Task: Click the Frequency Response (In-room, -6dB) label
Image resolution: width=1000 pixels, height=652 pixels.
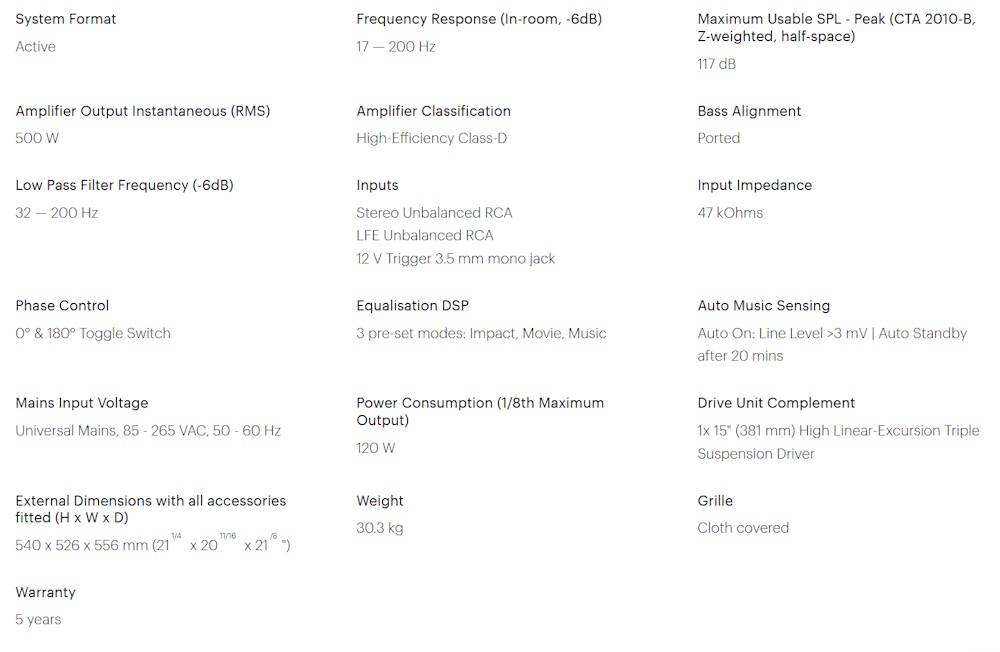Action: pos(479,19)
